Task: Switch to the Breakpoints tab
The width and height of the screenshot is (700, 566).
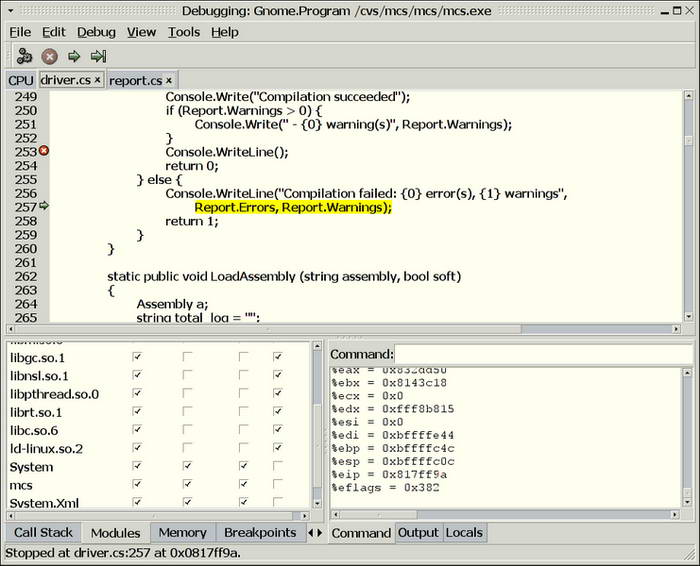Action: [260, 533]
